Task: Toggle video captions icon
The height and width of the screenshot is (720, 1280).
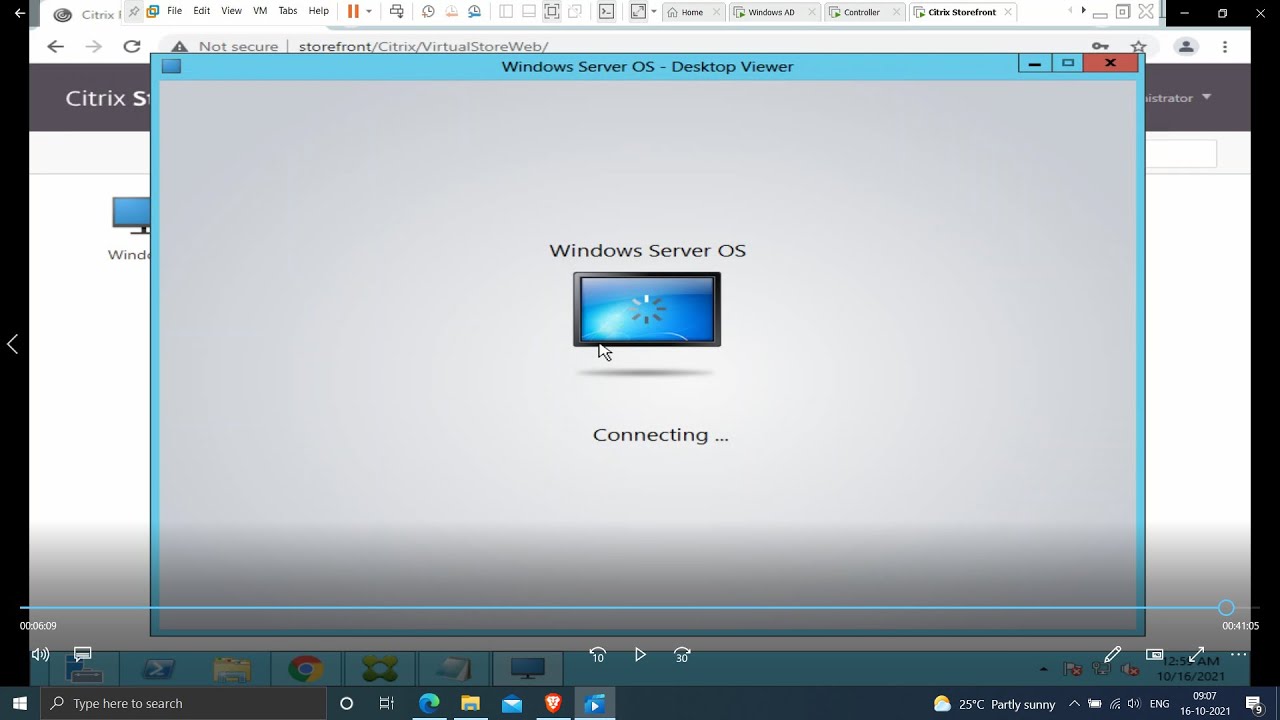Action: coord(83,654)
